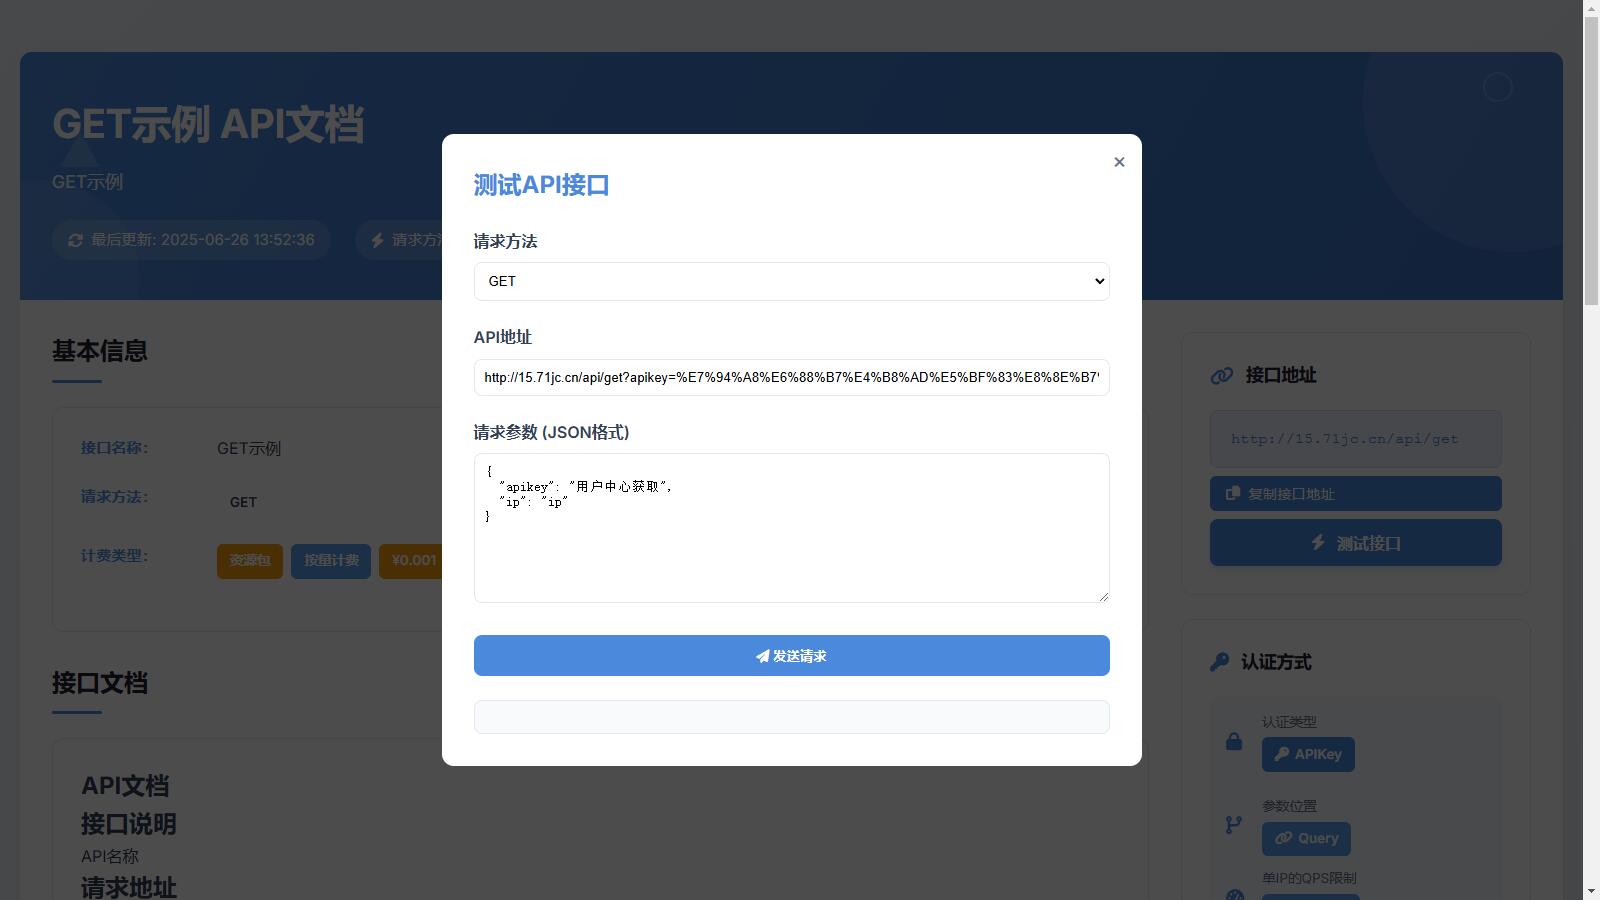Click the lightning icon inside 测试接口 button
The image size is (1600, 900).
tap(1317, 543)
